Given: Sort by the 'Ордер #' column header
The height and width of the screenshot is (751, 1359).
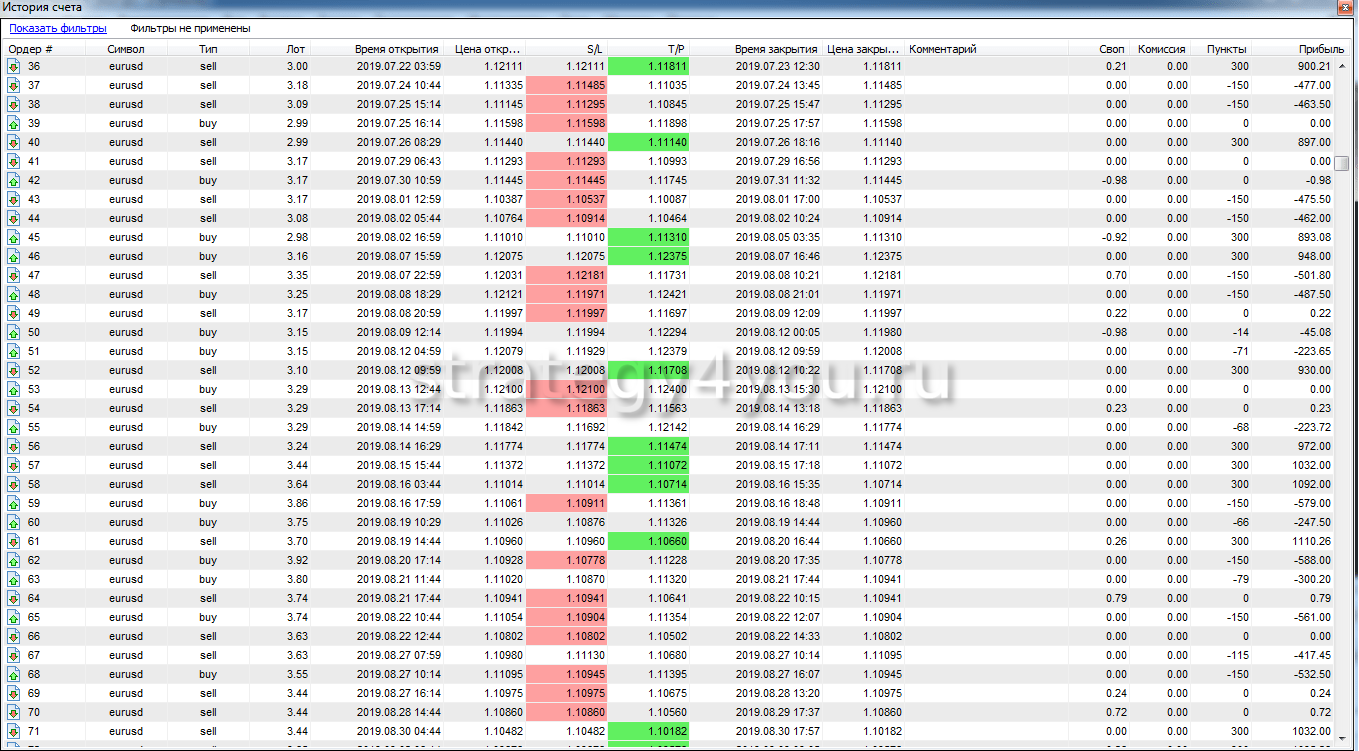Looking at the screenshot, I should [31, 48].
